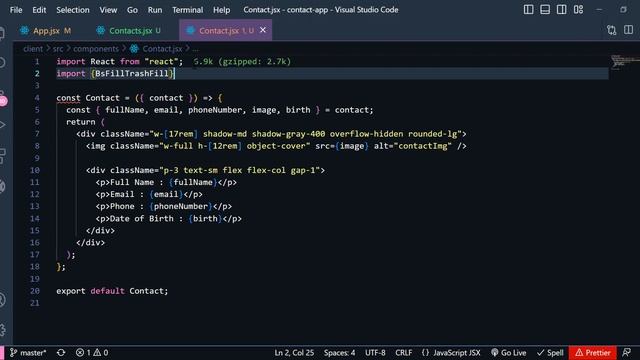Screen dimensions: 640x360
Task: Start the server with Go Live
Action: (509, 353)
